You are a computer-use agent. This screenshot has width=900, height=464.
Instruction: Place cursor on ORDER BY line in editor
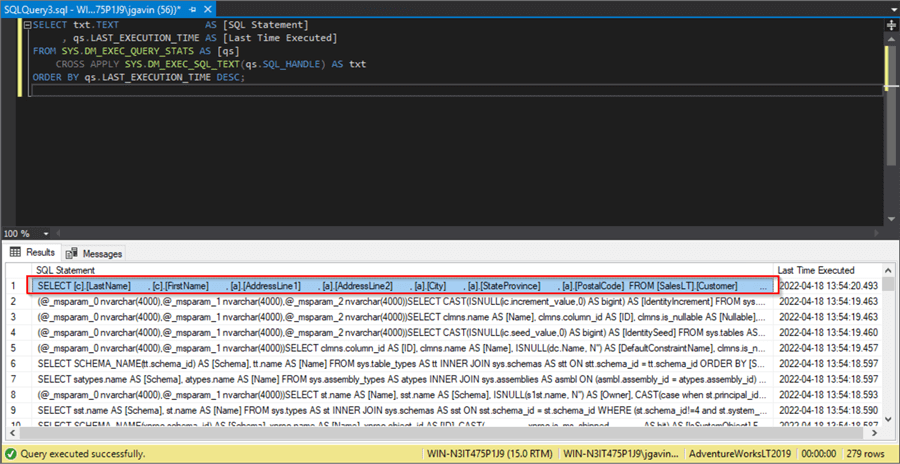point(138,78)
